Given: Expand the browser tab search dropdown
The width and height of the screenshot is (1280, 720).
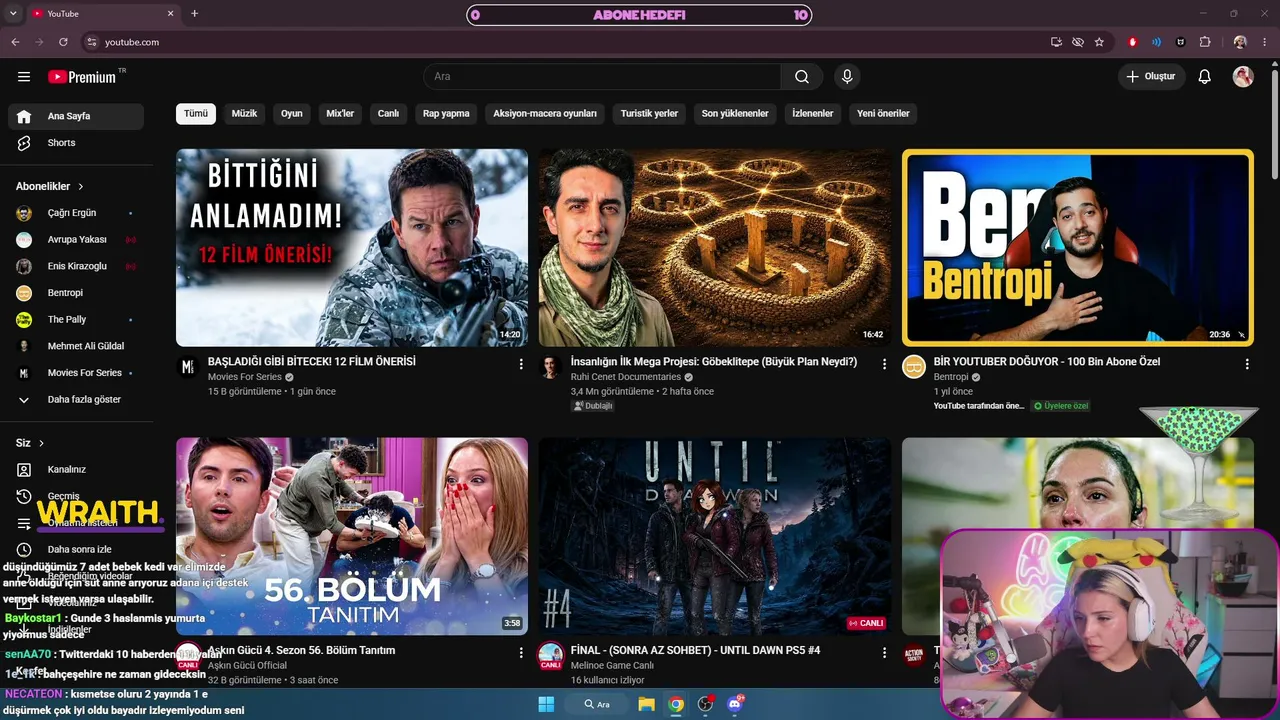Looking at the screenshot, I should coord(13,13).
